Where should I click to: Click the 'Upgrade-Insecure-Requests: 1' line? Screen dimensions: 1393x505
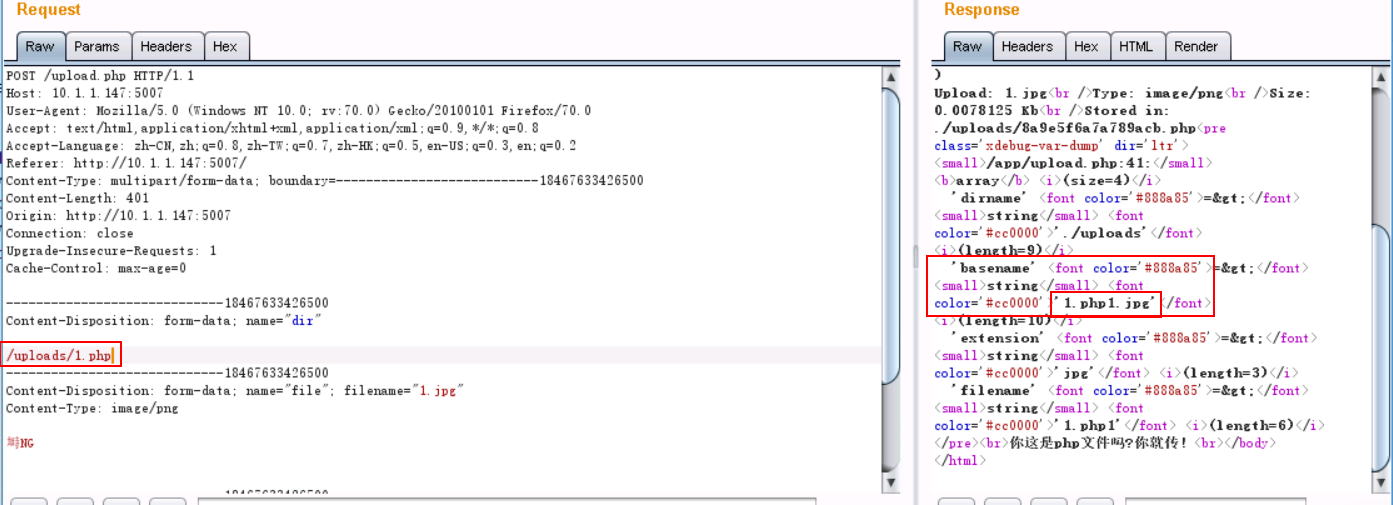point(111,251)
